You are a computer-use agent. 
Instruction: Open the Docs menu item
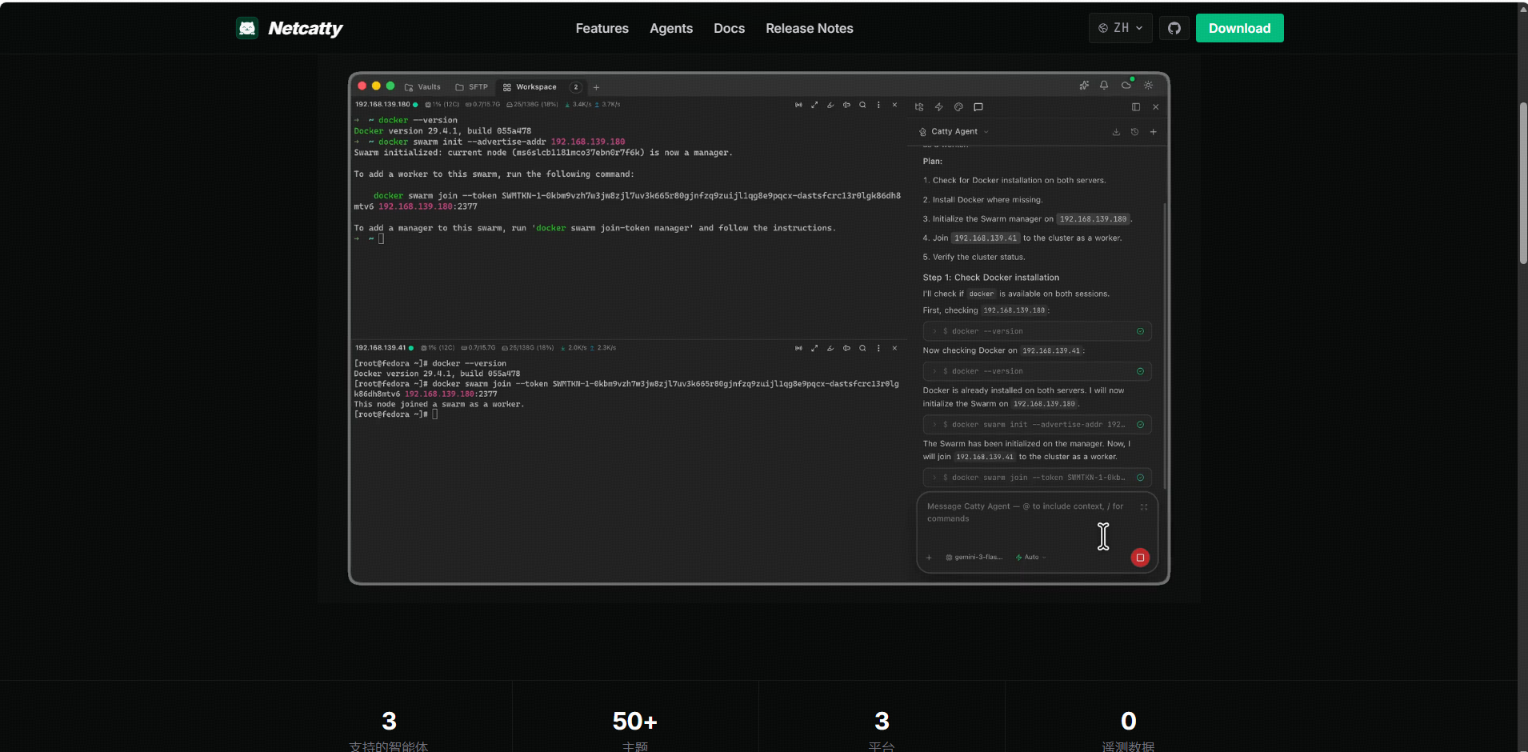(x=729, y=28)
